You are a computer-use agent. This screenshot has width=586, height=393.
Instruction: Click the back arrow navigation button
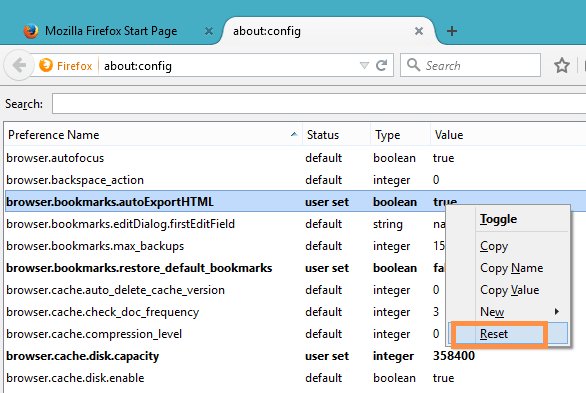tap(18, 65)
